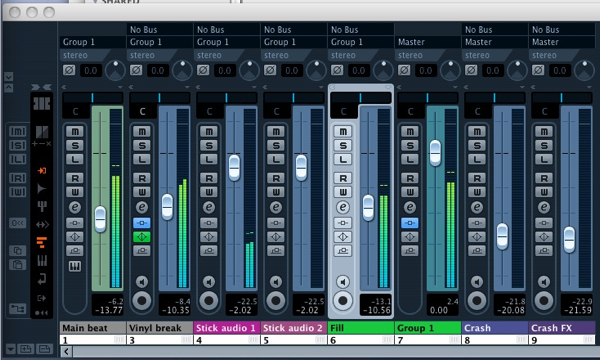Toggle blue inserts bypass on Group 1 channel
Image resolution: width=600 pixels, height=360 pixels.
410,223
